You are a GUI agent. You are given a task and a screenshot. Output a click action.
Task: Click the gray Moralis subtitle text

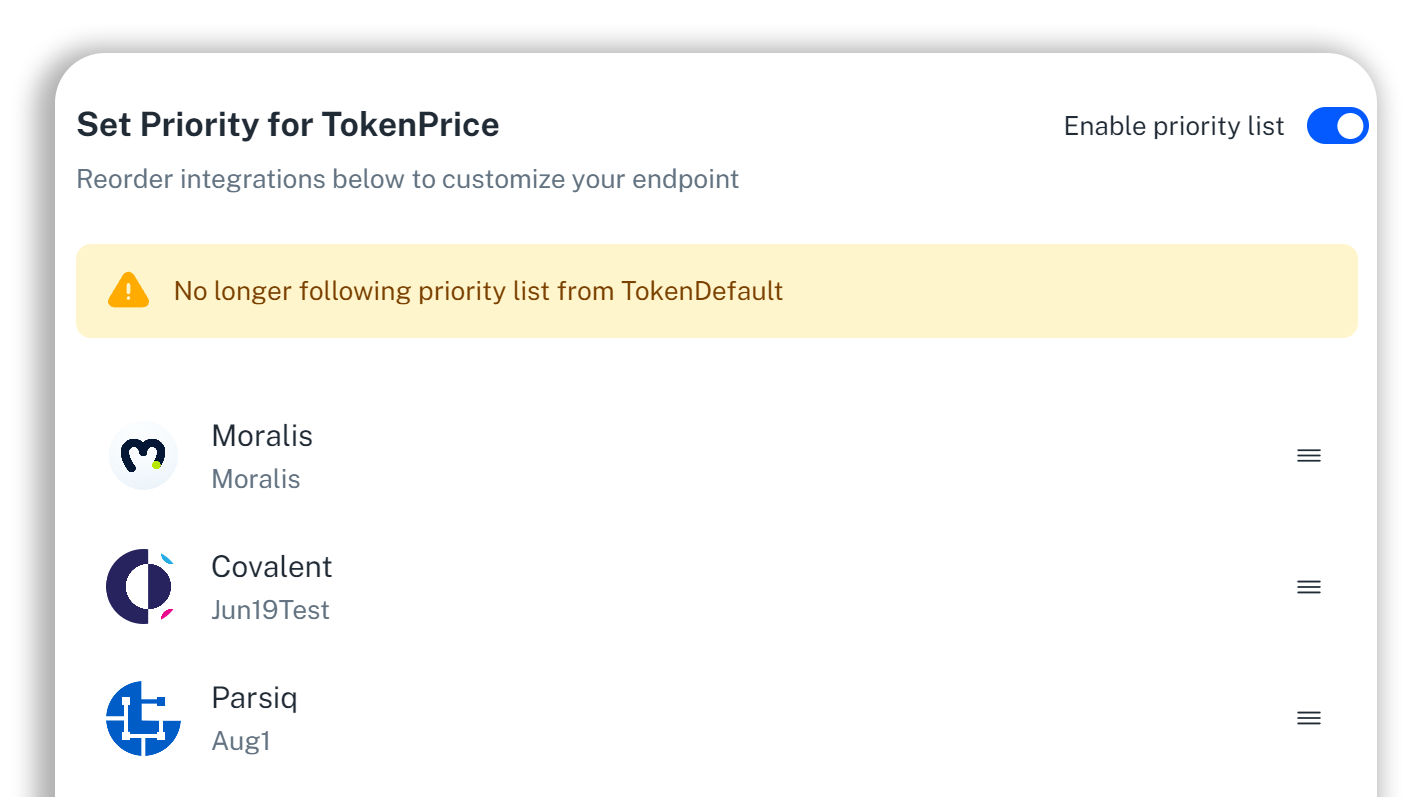pos(256,479)
